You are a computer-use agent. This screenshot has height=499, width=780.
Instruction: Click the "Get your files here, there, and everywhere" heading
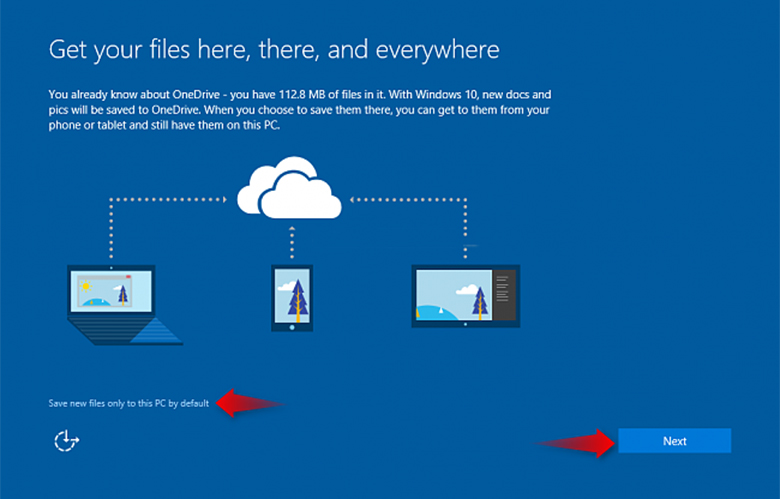point(273,48)
